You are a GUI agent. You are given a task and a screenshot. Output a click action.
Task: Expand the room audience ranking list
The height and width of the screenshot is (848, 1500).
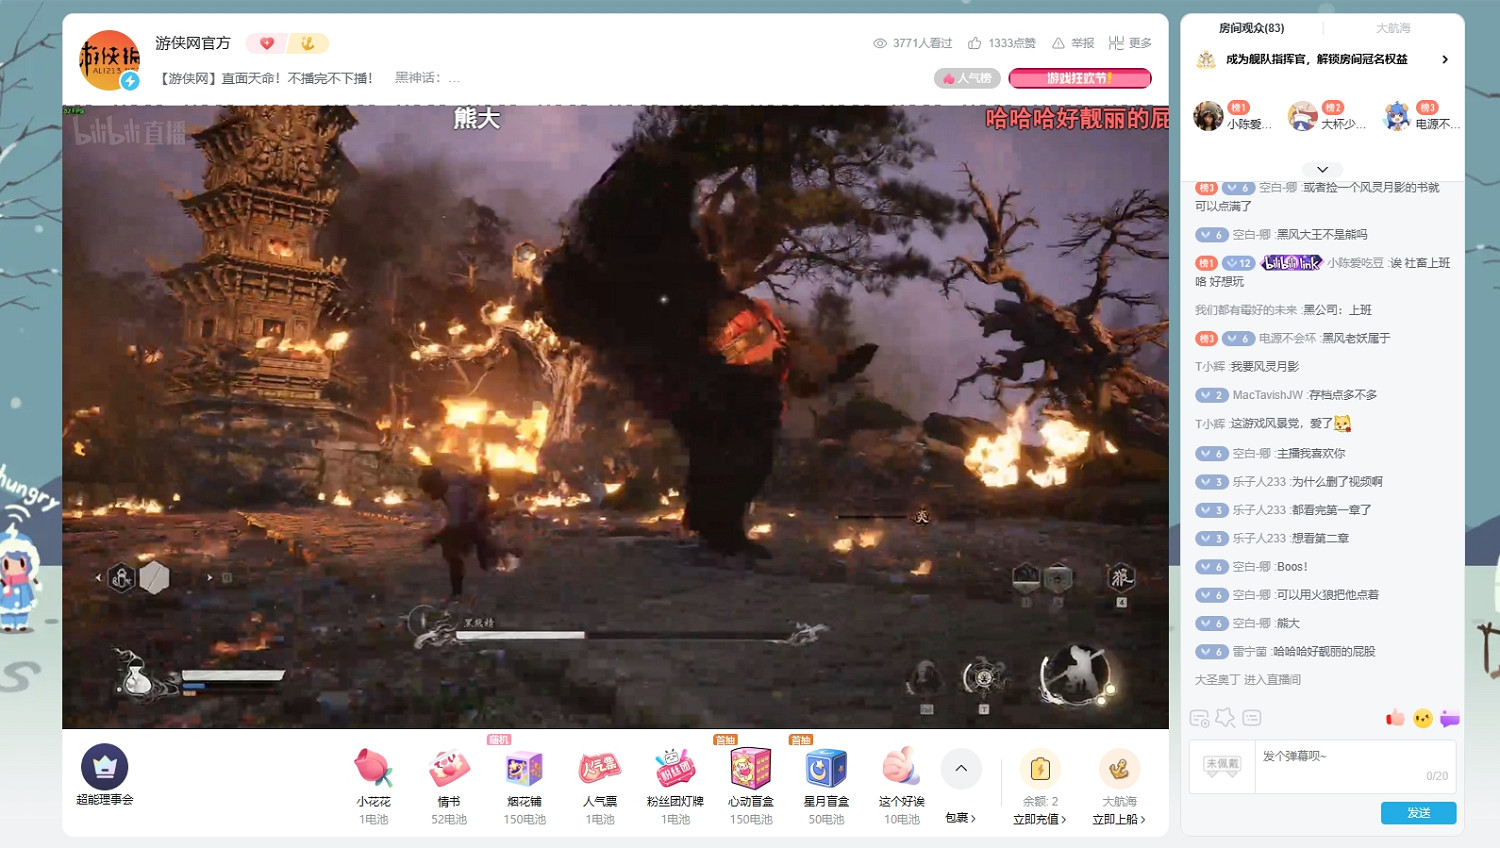point(1322,169)
